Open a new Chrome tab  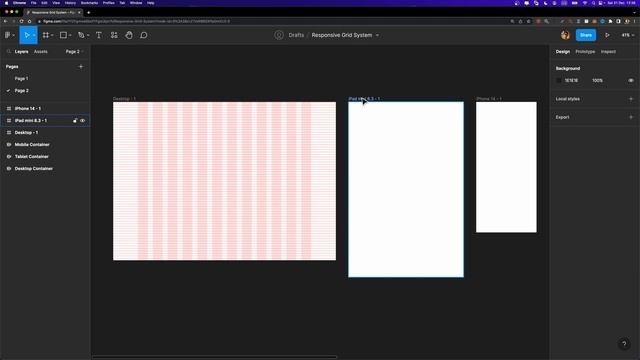pyautogui.click(x=89, y=13)
